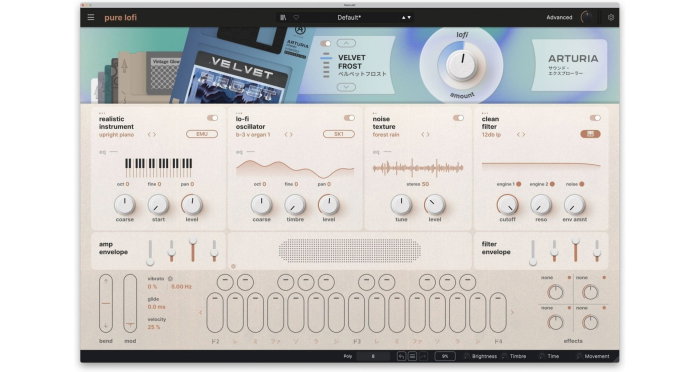Toggle lo-fi oscillator engine on/off

pos(349,118)
